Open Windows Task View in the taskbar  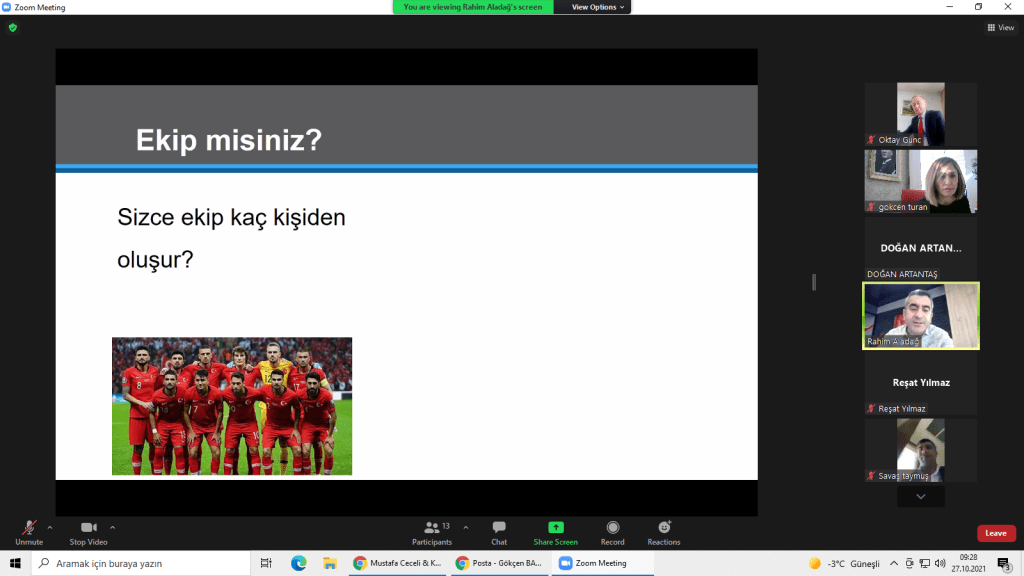pyautogui.click(x=266, y=563)
